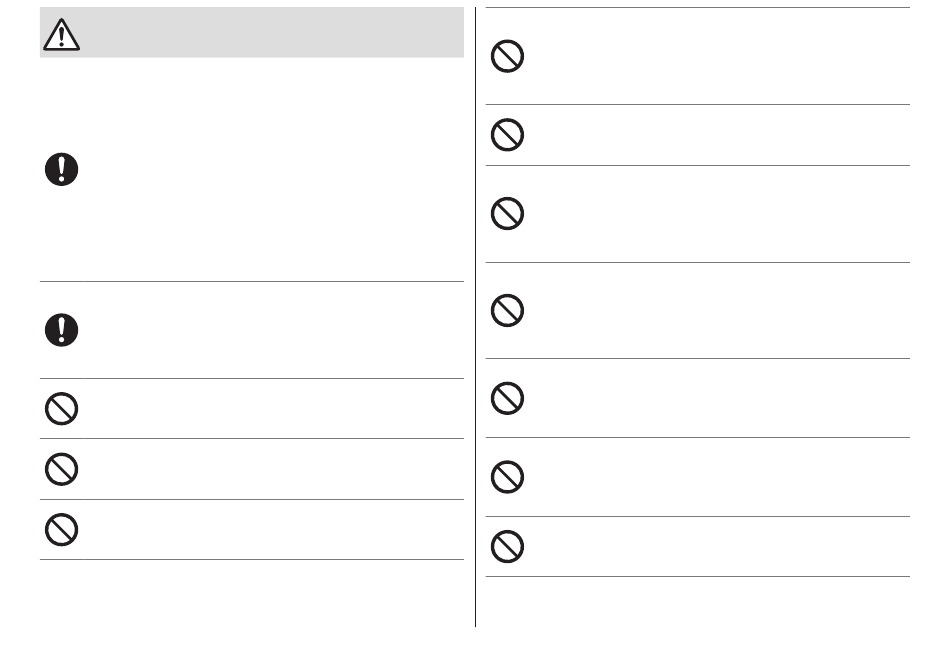Select first prohibition icon in left column
Image resolution: width=950 pixels, height=656 pixels.
coord(61,409)
